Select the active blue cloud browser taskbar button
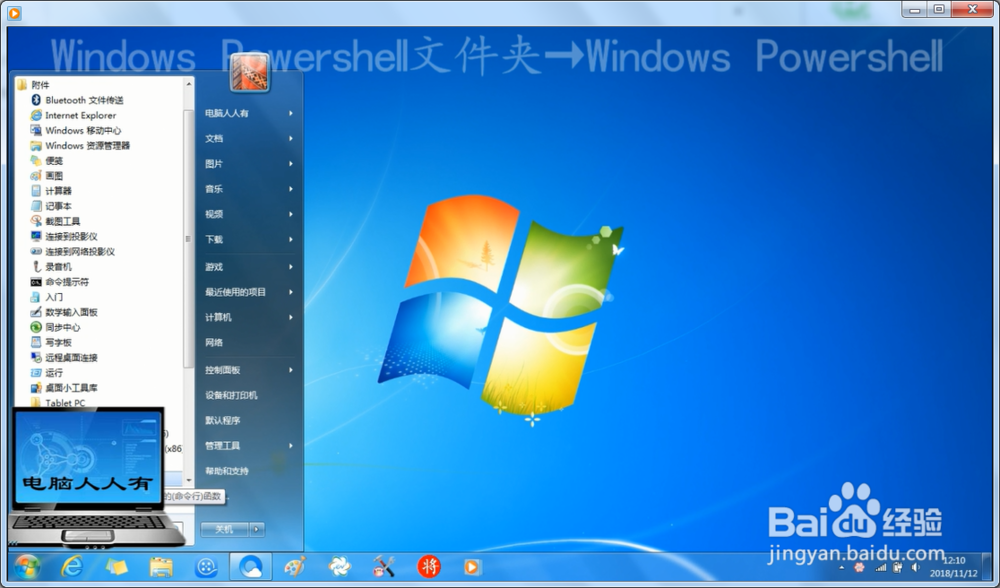 [251, 566]
